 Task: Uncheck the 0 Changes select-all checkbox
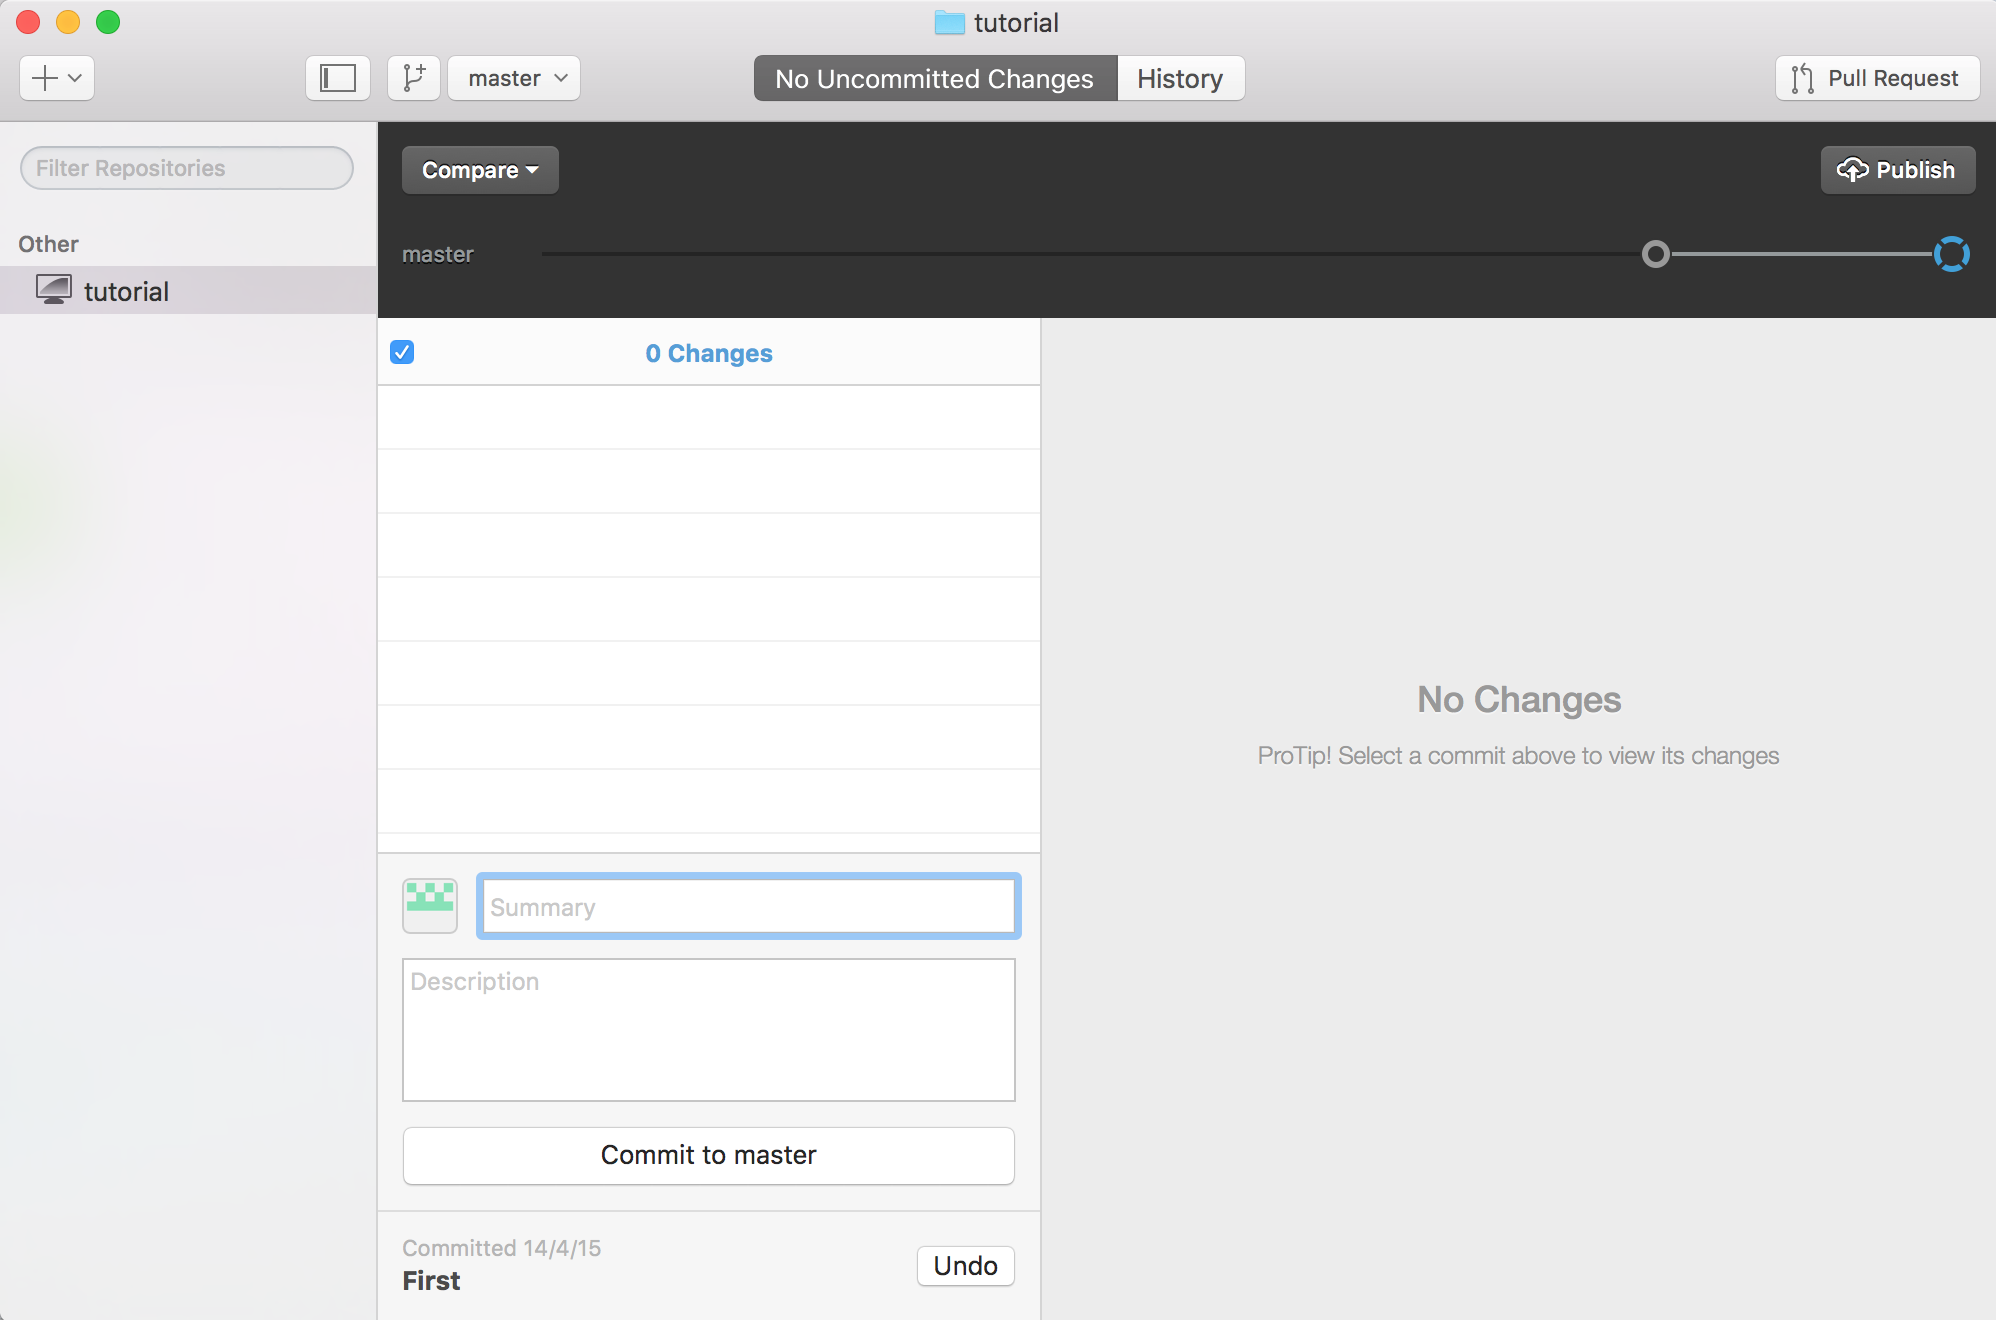[402, 352]
